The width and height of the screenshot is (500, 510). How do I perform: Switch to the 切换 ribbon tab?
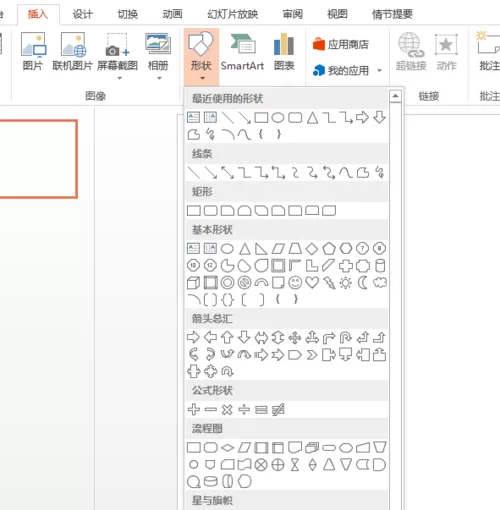coord(128,14)
